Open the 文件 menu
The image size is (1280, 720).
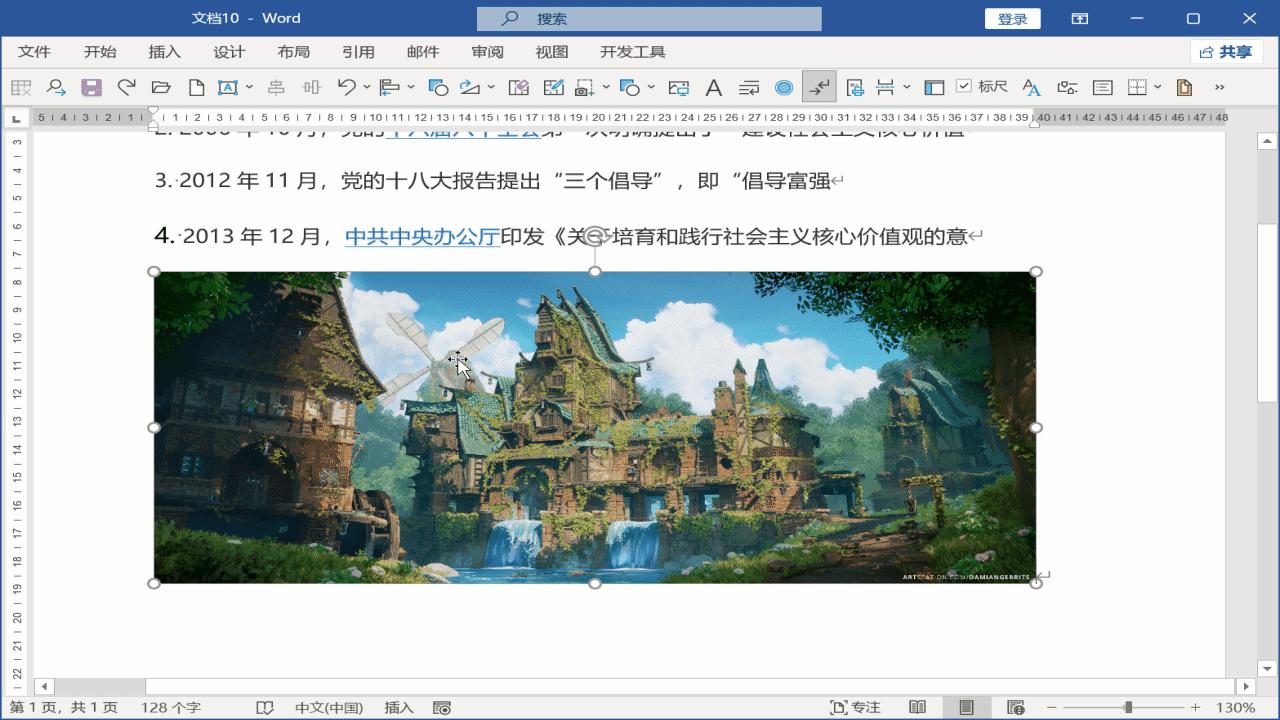[x=34, y=52]
